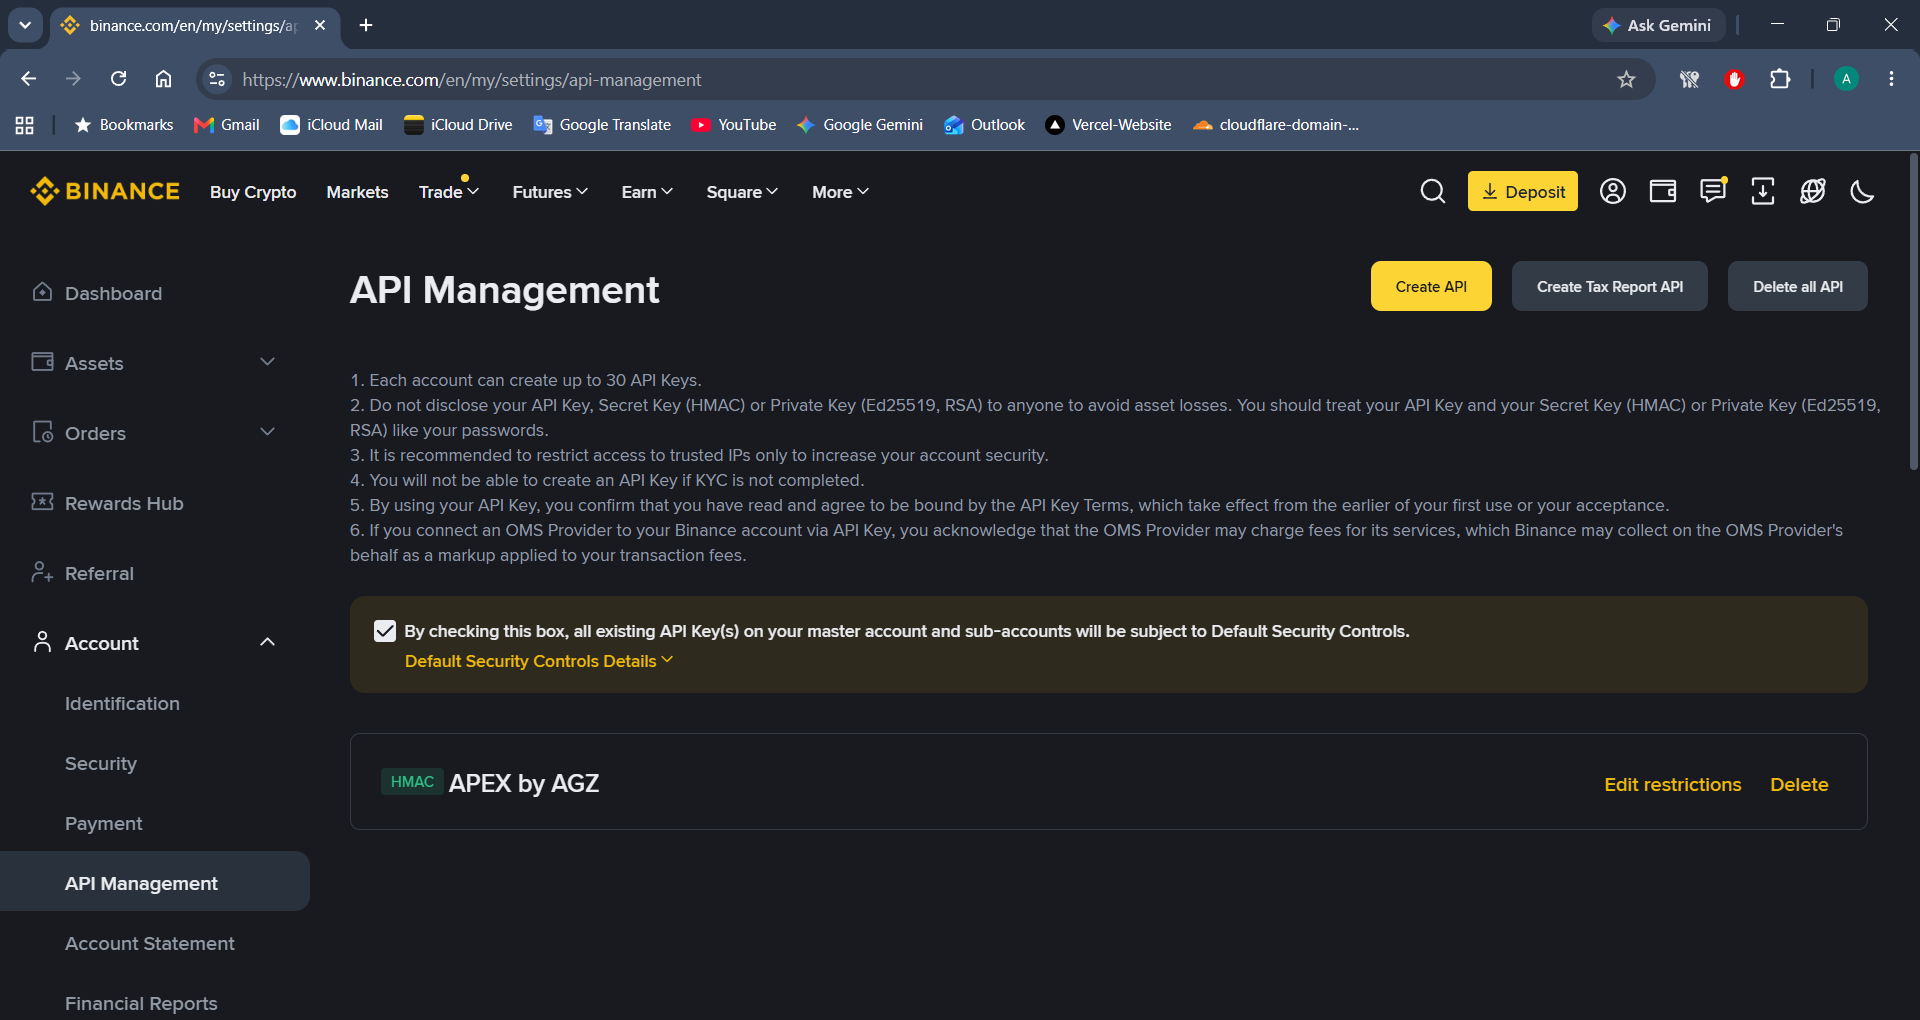Click the Rewards Hub ticket icon

click(x=42, y=501)
